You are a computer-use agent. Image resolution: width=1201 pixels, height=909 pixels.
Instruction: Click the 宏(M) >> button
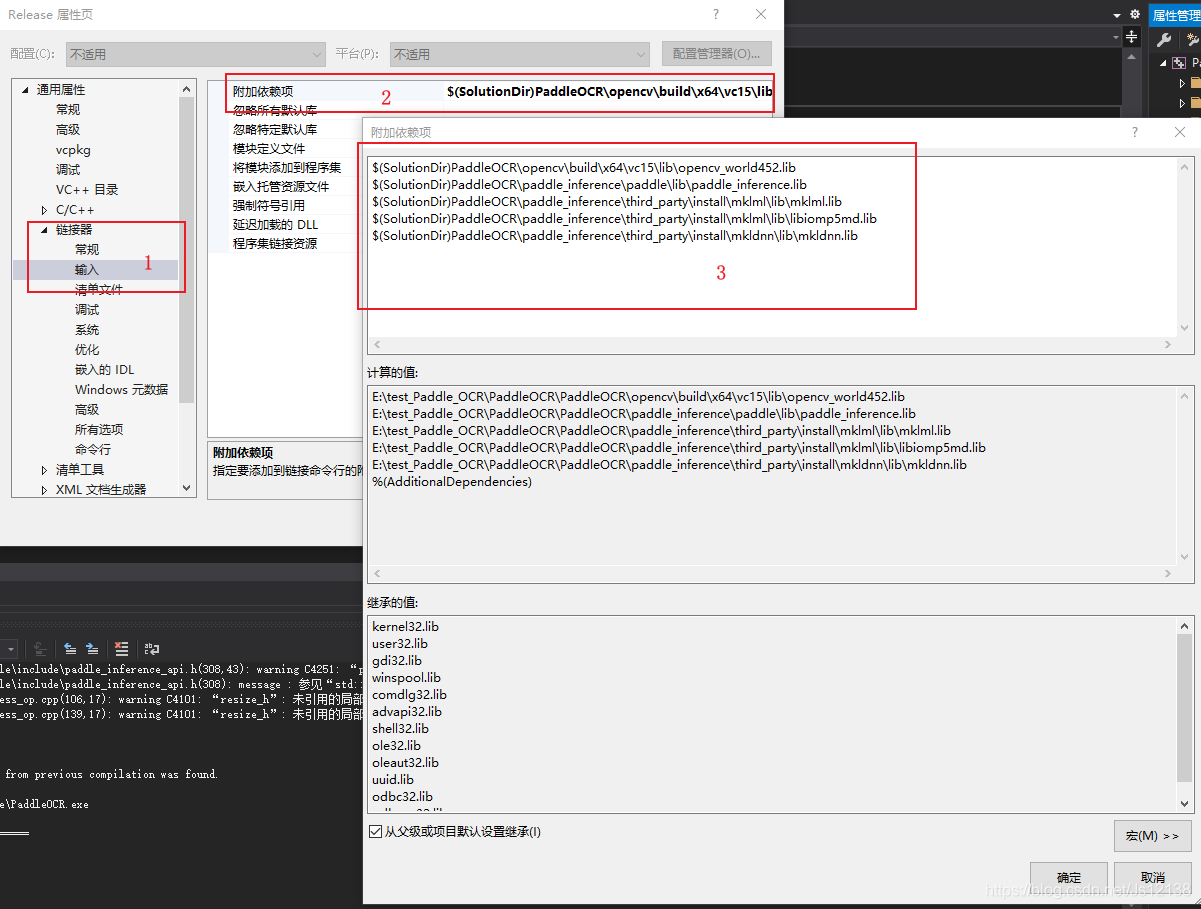click(x=1152, y=835)
